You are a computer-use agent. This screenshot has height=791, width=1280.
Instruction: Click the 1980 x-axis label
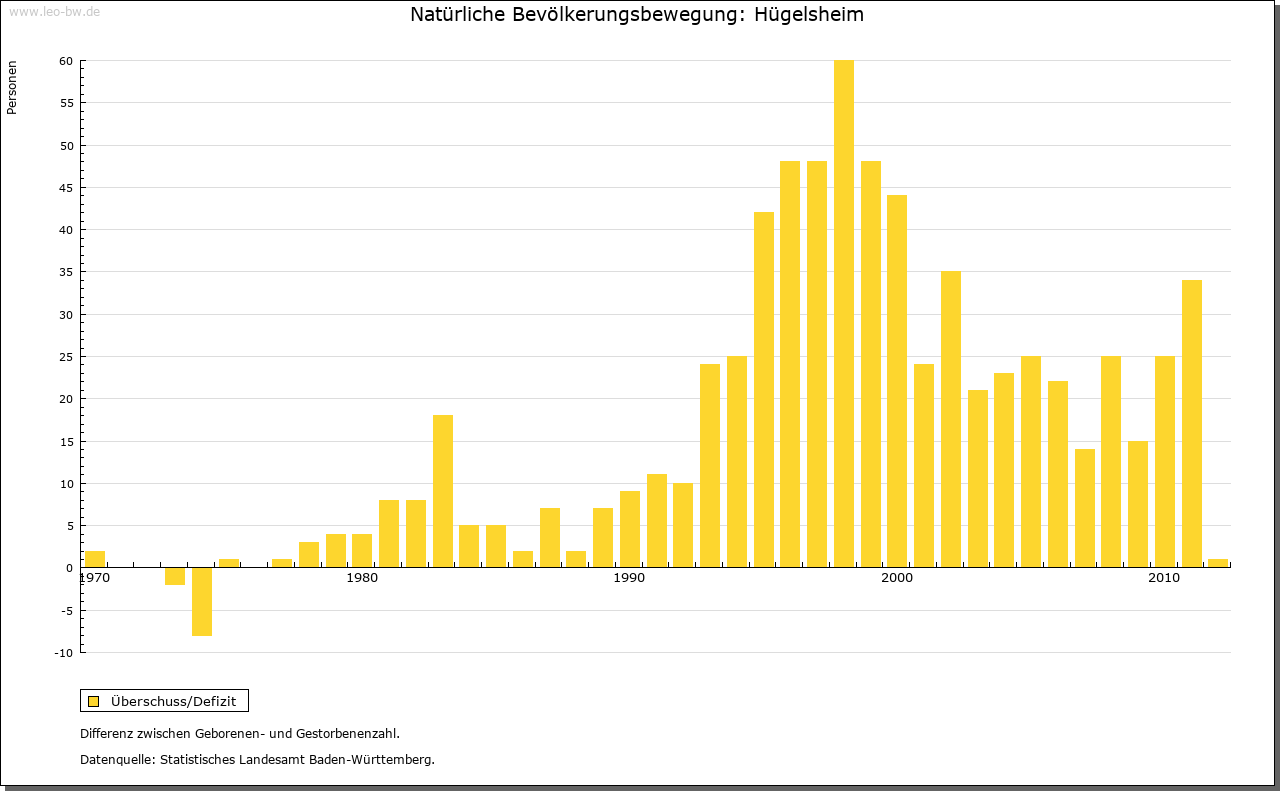click(362, 579)
